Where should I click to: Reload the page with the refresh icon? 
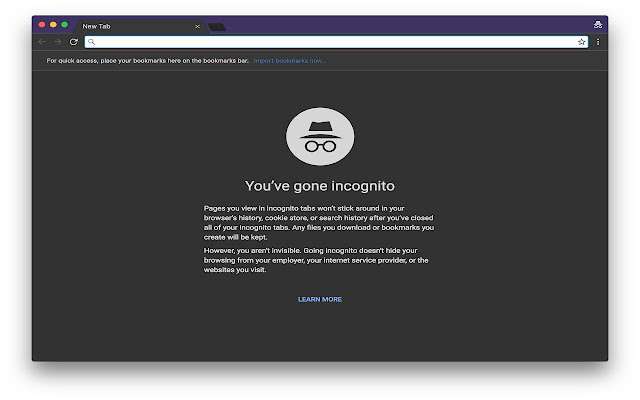(x=73, y=42)
